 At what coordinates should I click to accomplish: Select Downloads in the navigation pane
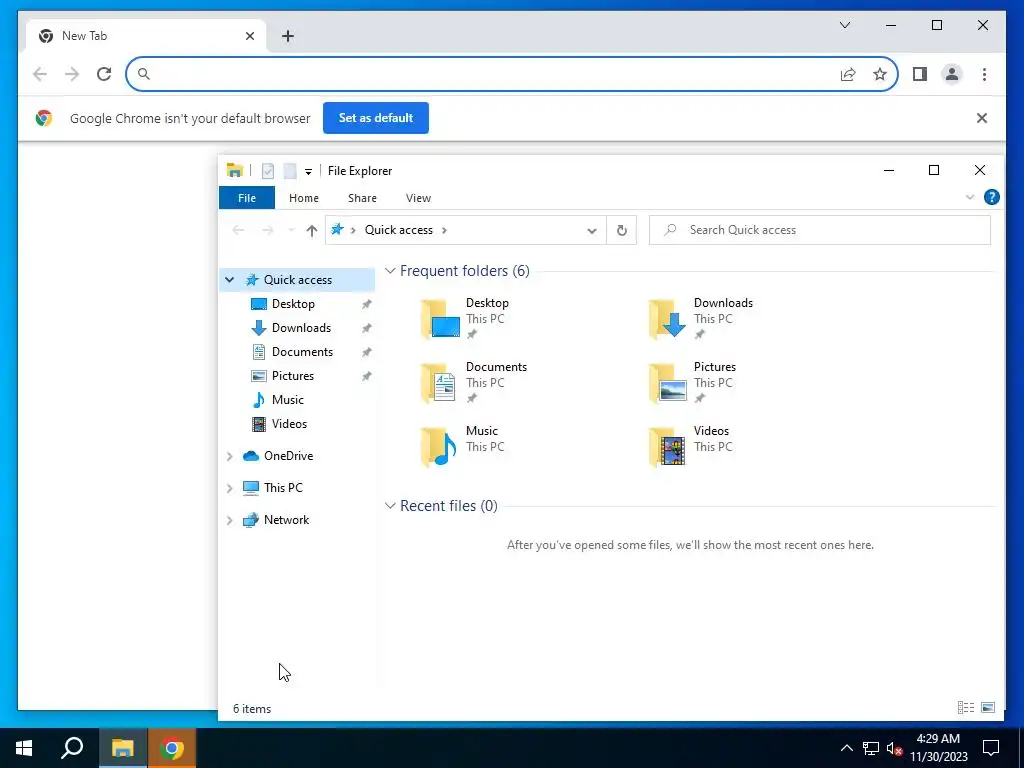click(301, 328)
